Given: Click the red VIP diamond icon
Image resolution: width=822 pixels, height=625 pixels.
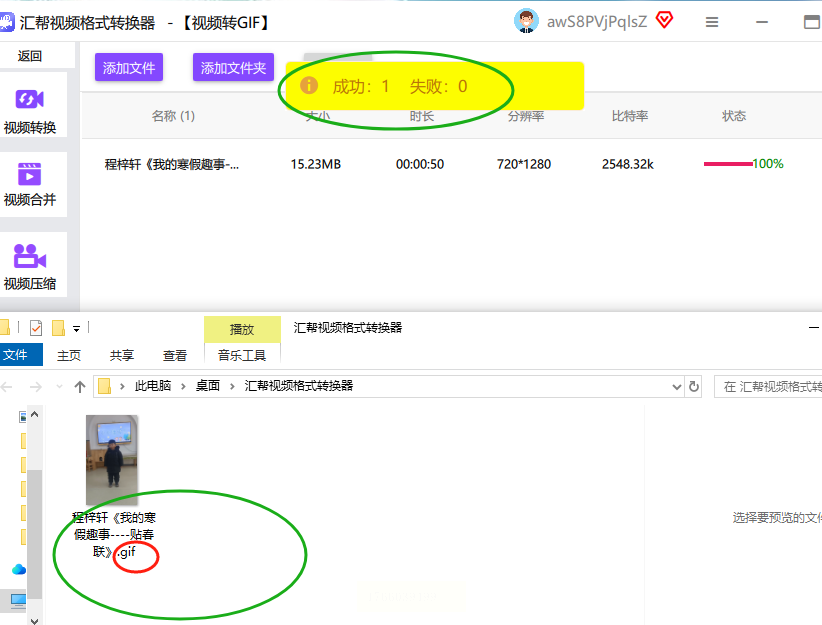Looking at the screenshot, I should 664,21.
